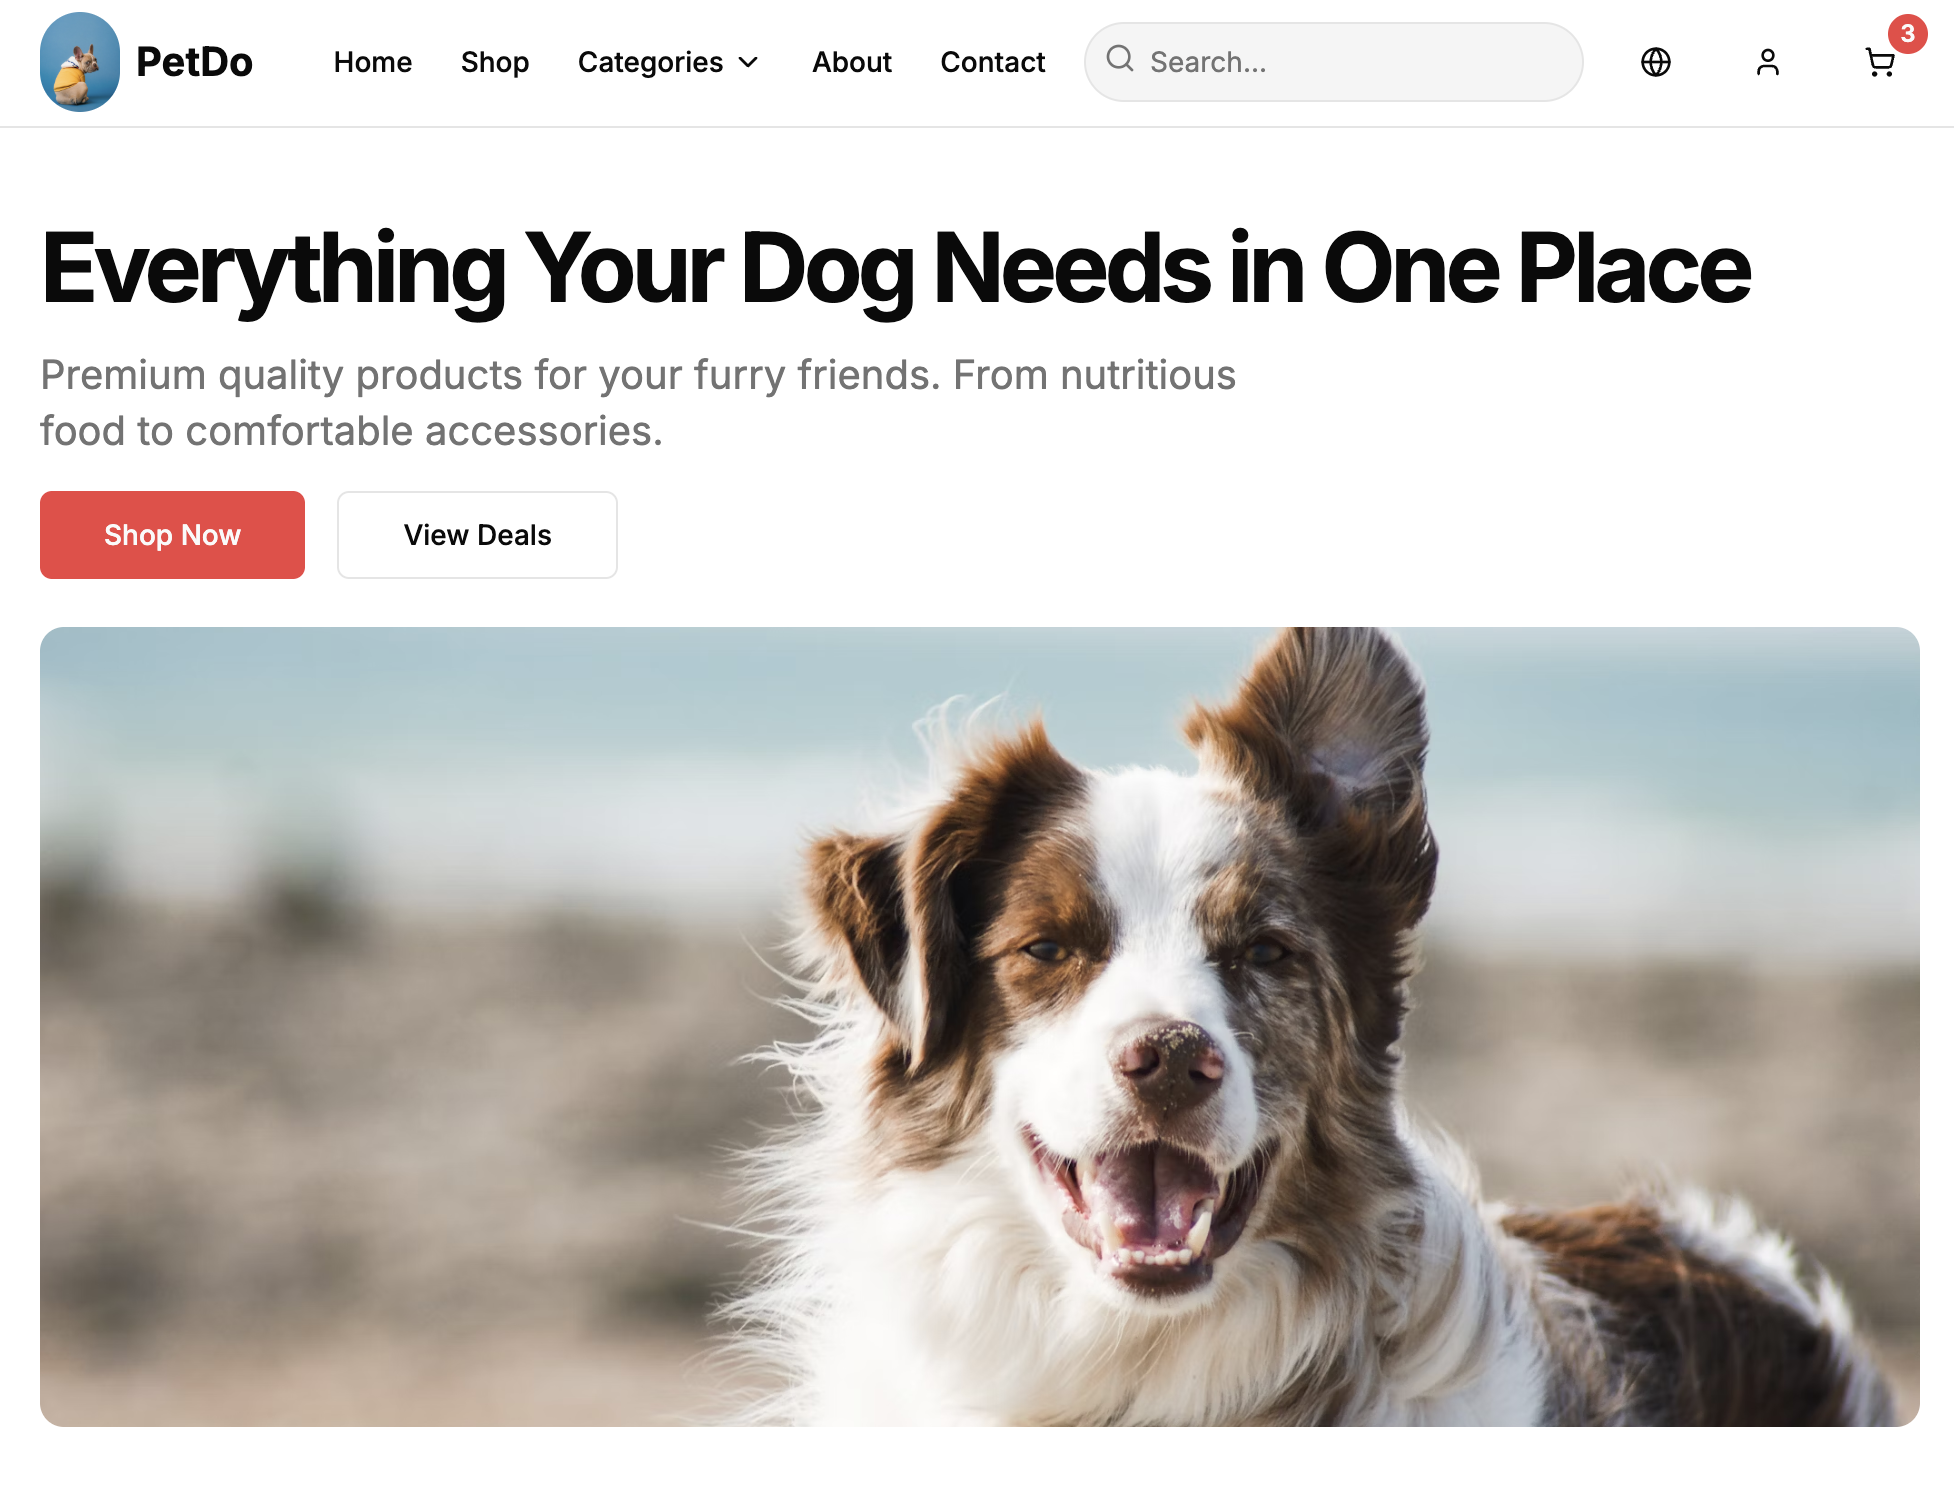The width and height of the screenshot is (1954, 1500).
Task: Open the Contact nav link
Action: 993,62
